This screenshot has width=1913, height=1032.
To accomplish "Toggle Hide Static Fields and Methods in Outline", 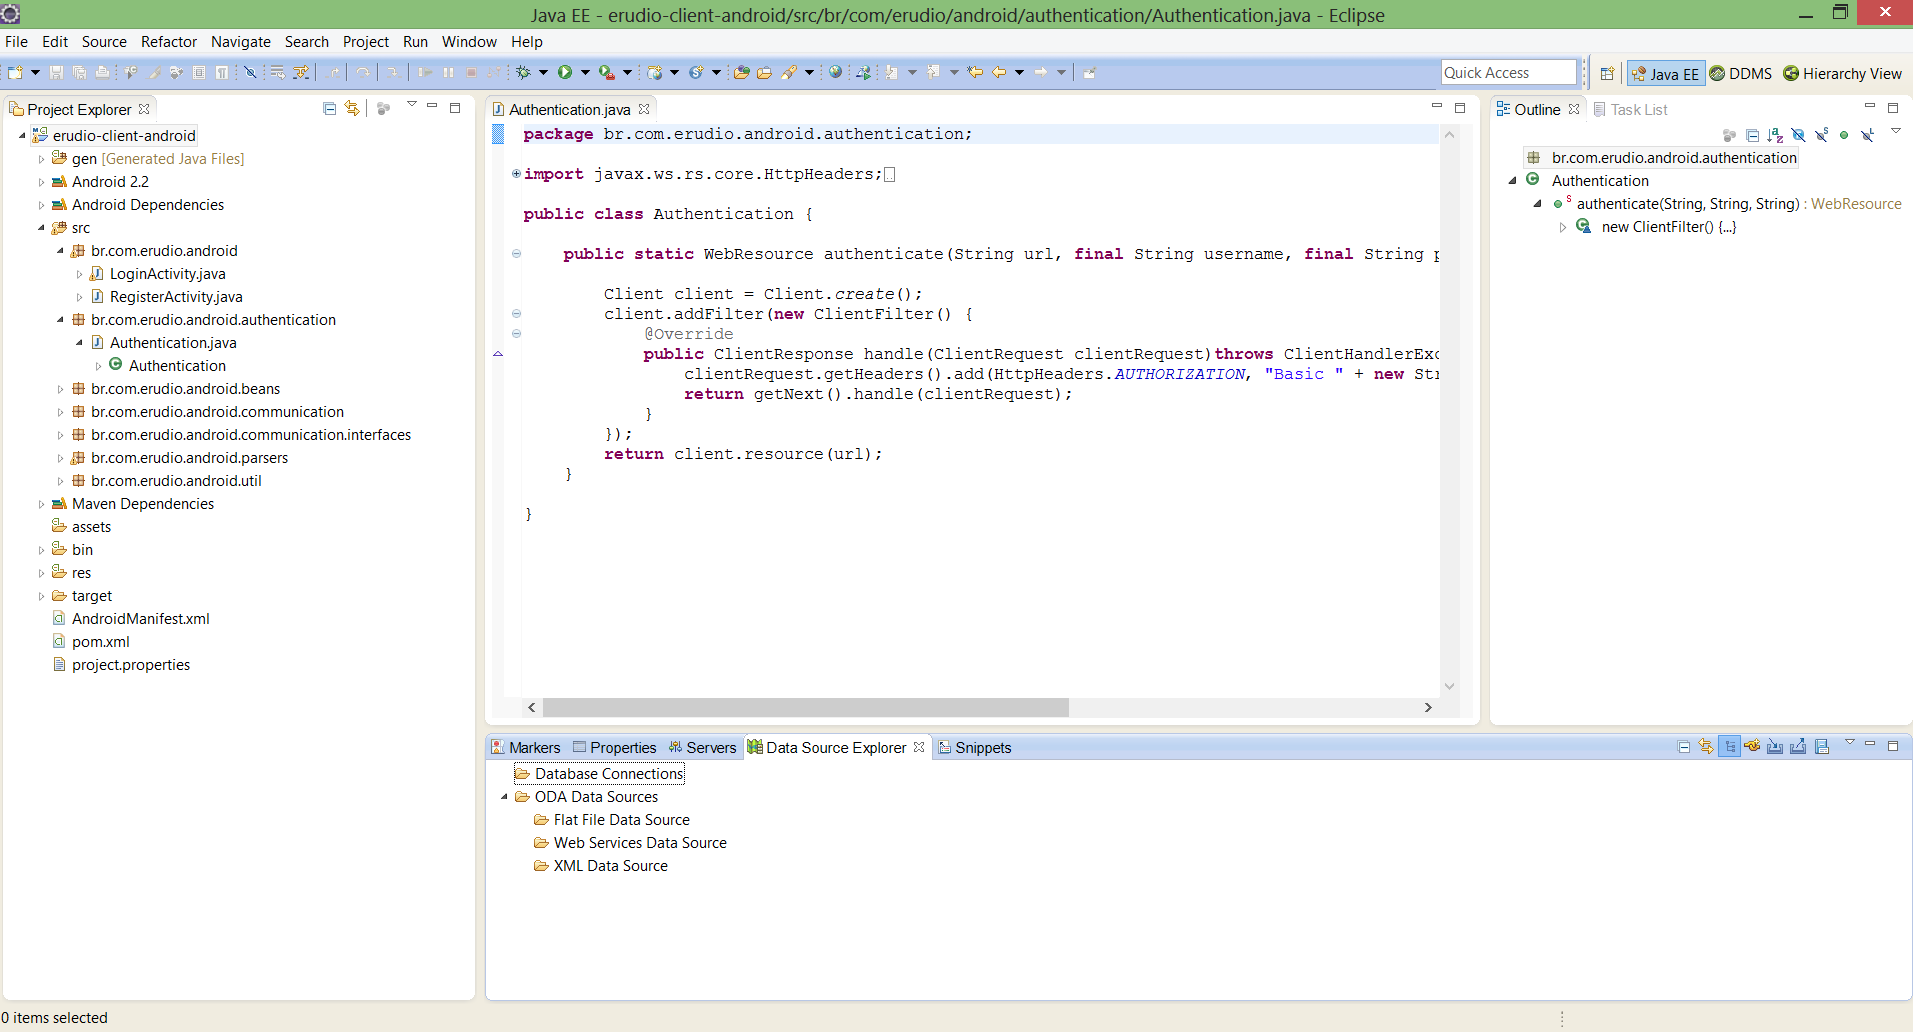I will (1821, 135).
